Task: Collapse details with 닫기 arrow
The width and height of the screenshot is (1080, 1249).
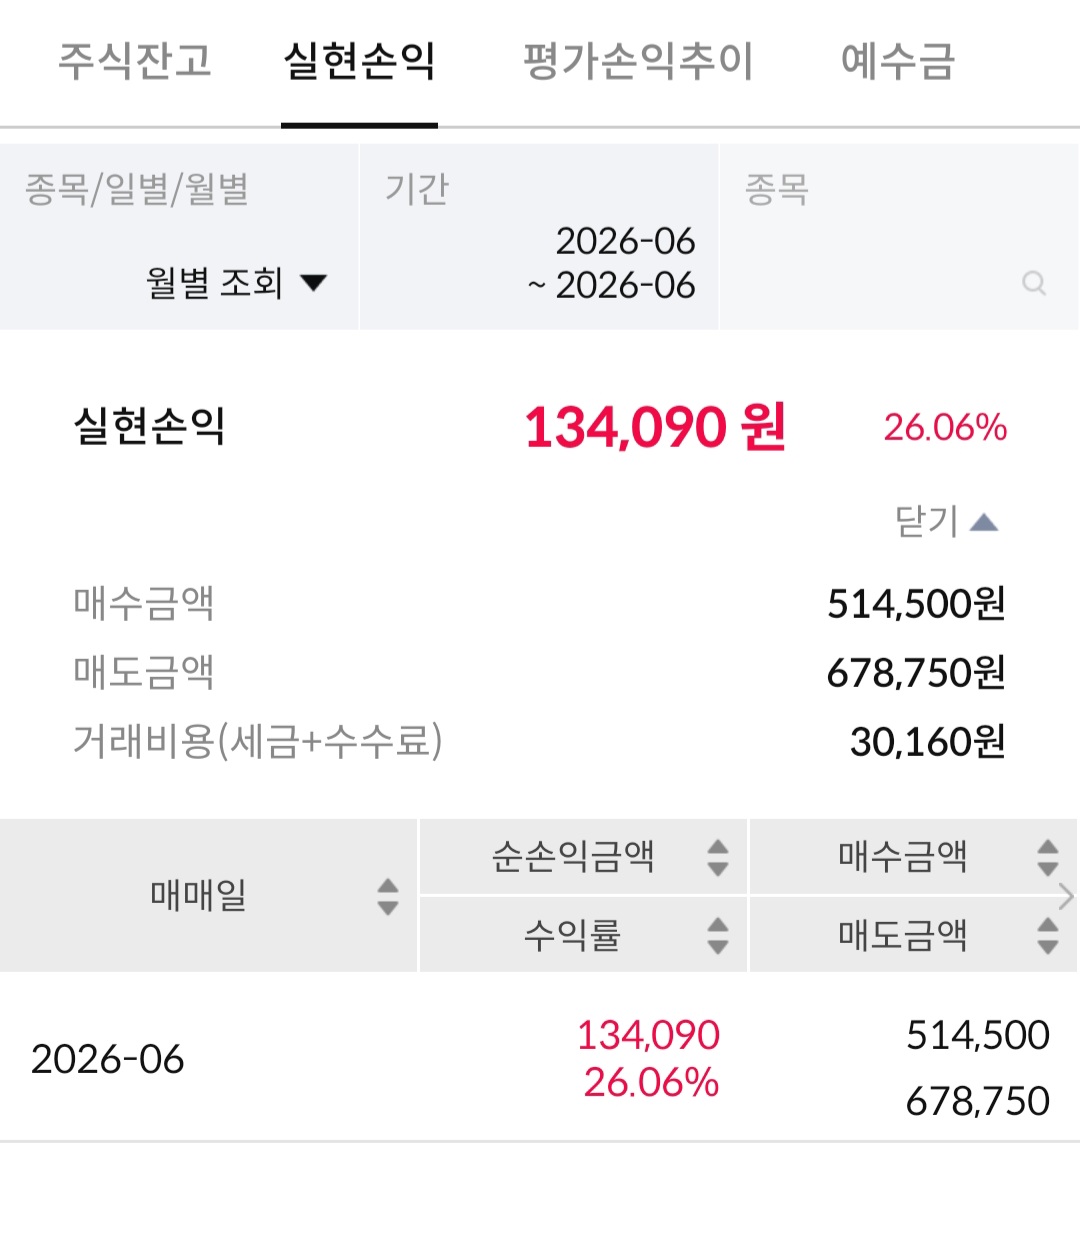Action: click(984, 522)
